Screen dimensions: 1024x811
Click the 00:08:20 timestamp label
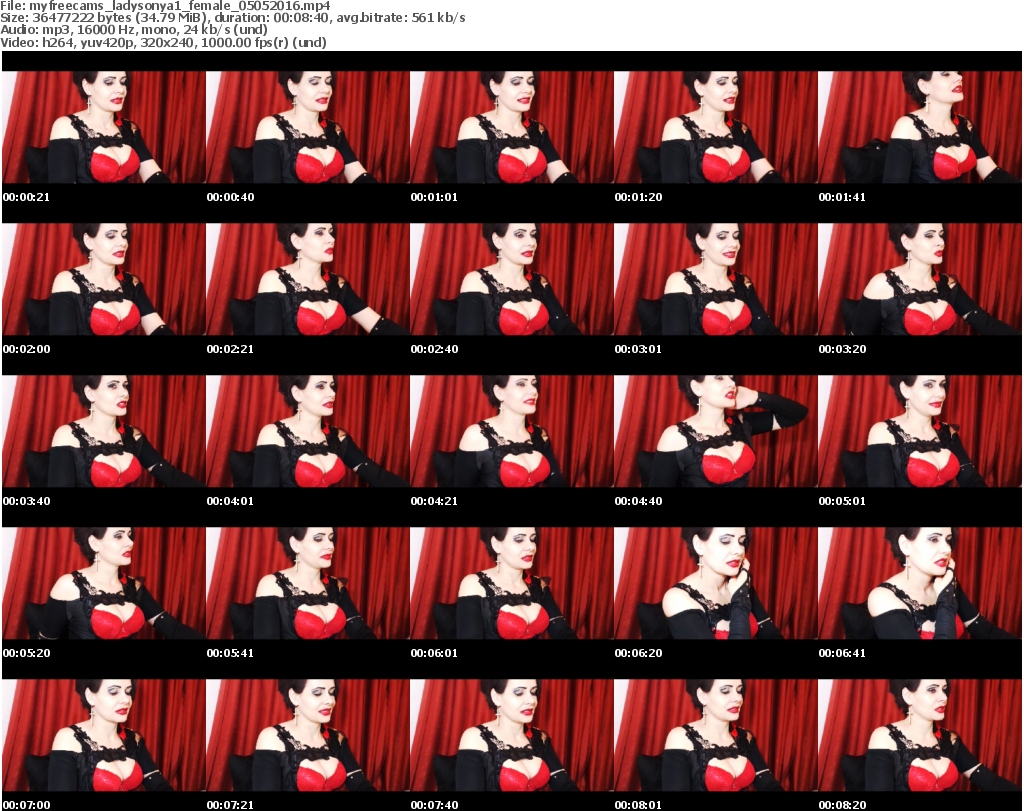coord(842,805)
